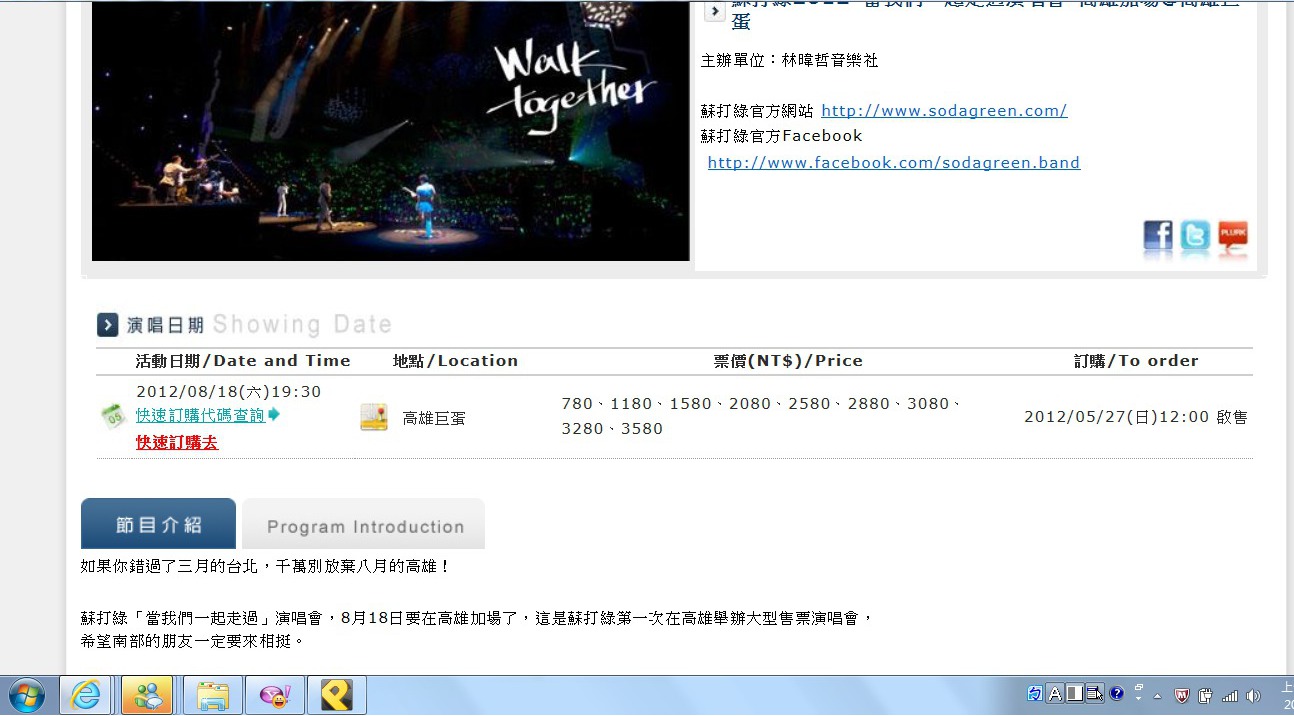This screenshot has width=1294, height=716.
Task: Click the arrow icon beside 演唱日期 heading
Action: click(x=108, y=325)
